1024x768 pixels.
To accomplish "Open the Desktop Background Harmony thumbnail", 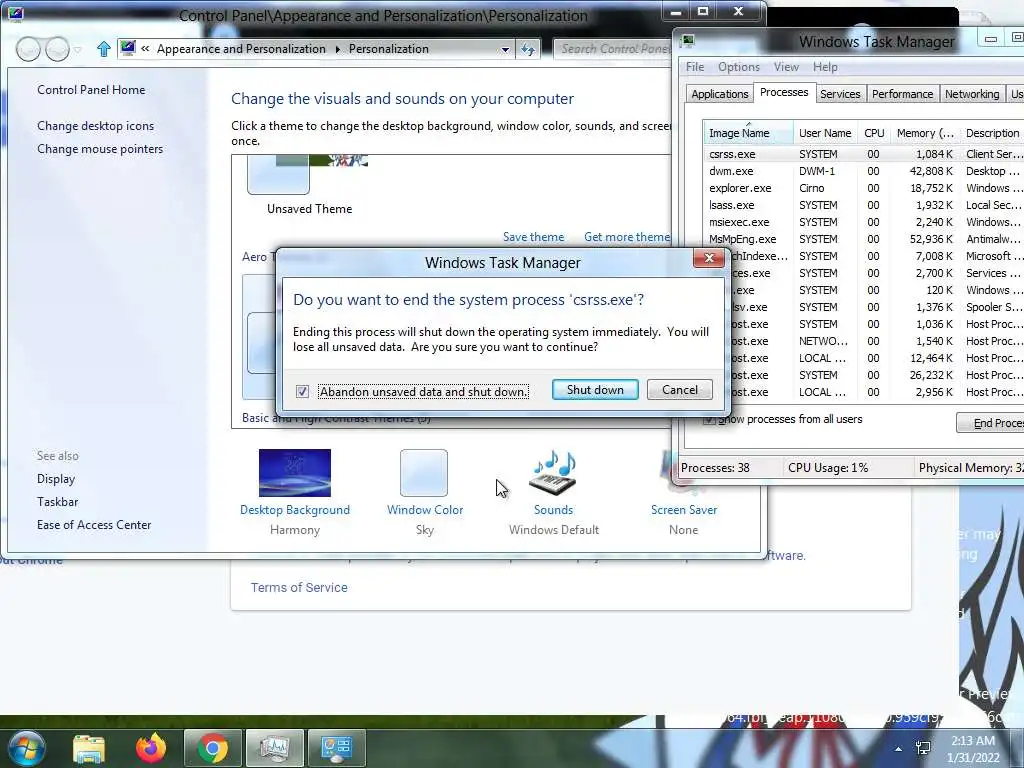I will click(295, 473).
